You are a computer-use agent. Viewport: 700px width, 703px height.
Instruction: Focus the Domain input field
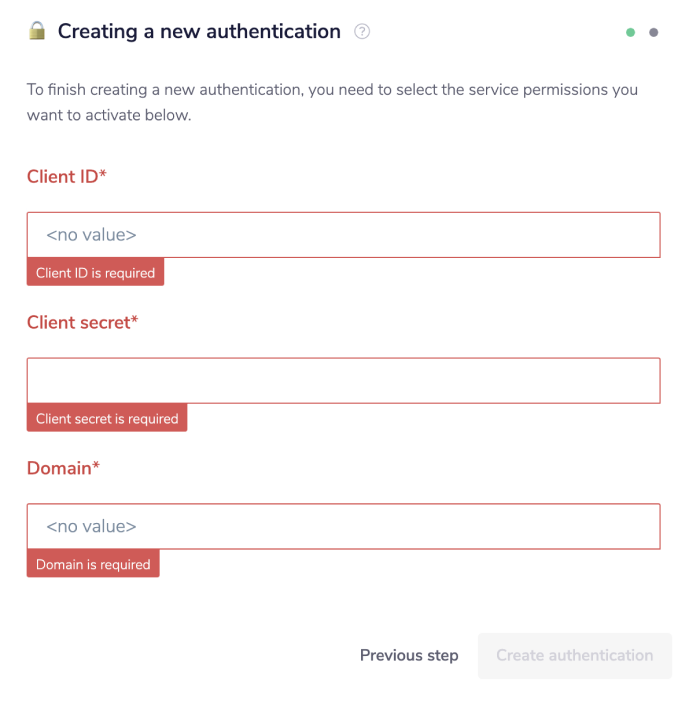click(343, 526)
